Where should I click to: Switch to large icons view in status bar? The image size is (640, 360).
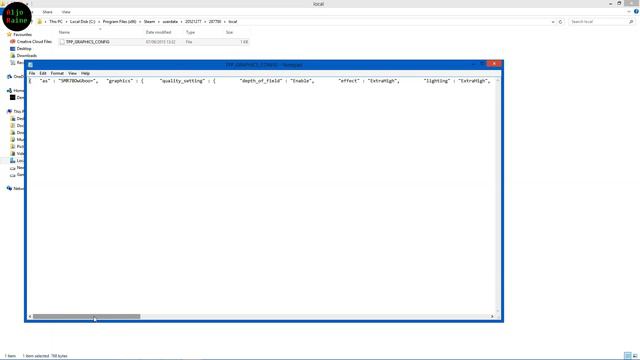pos(635,356)
